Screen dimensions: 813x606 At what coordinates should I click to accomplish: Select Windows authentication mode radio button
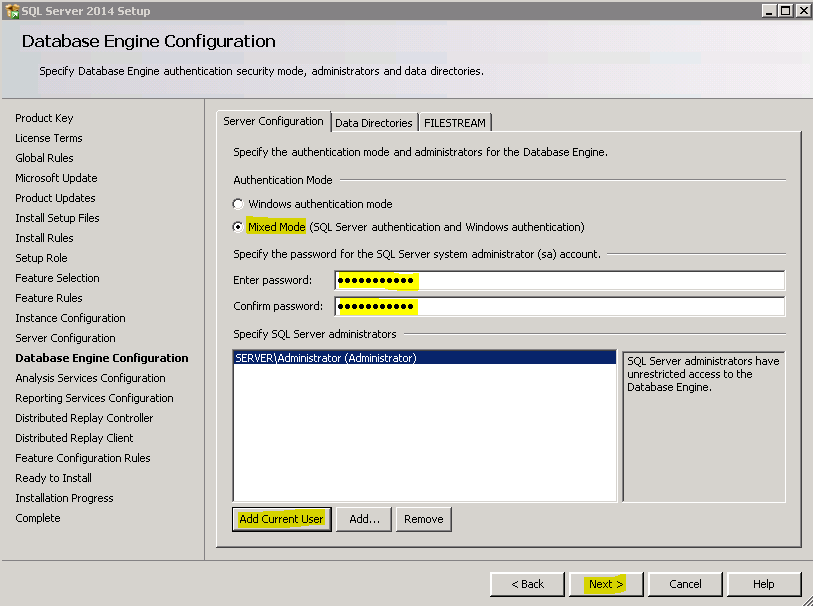point(238,204)
